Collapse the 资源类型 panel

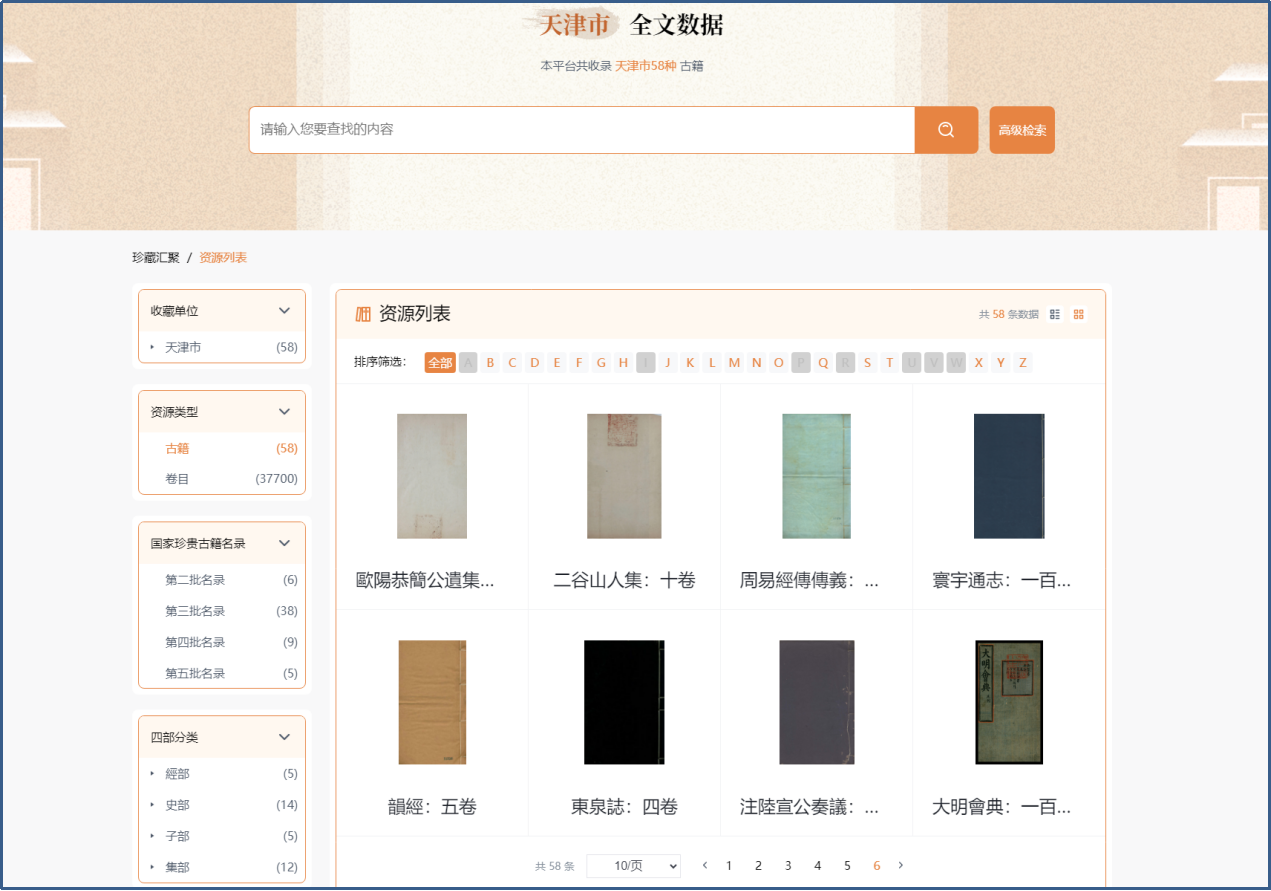pyautogui.click(x=284, y=411)
